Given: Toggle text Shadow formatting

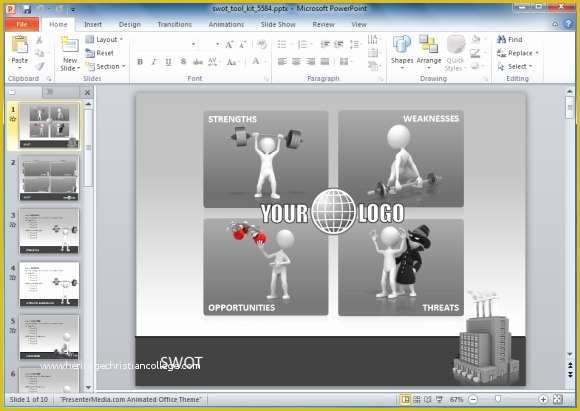Looking at the screenshot, I should [183, 62].
